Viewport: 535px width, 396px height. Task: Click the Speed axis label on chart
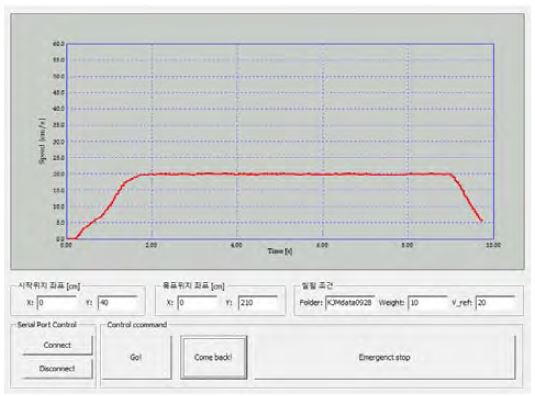coord(43,142)
